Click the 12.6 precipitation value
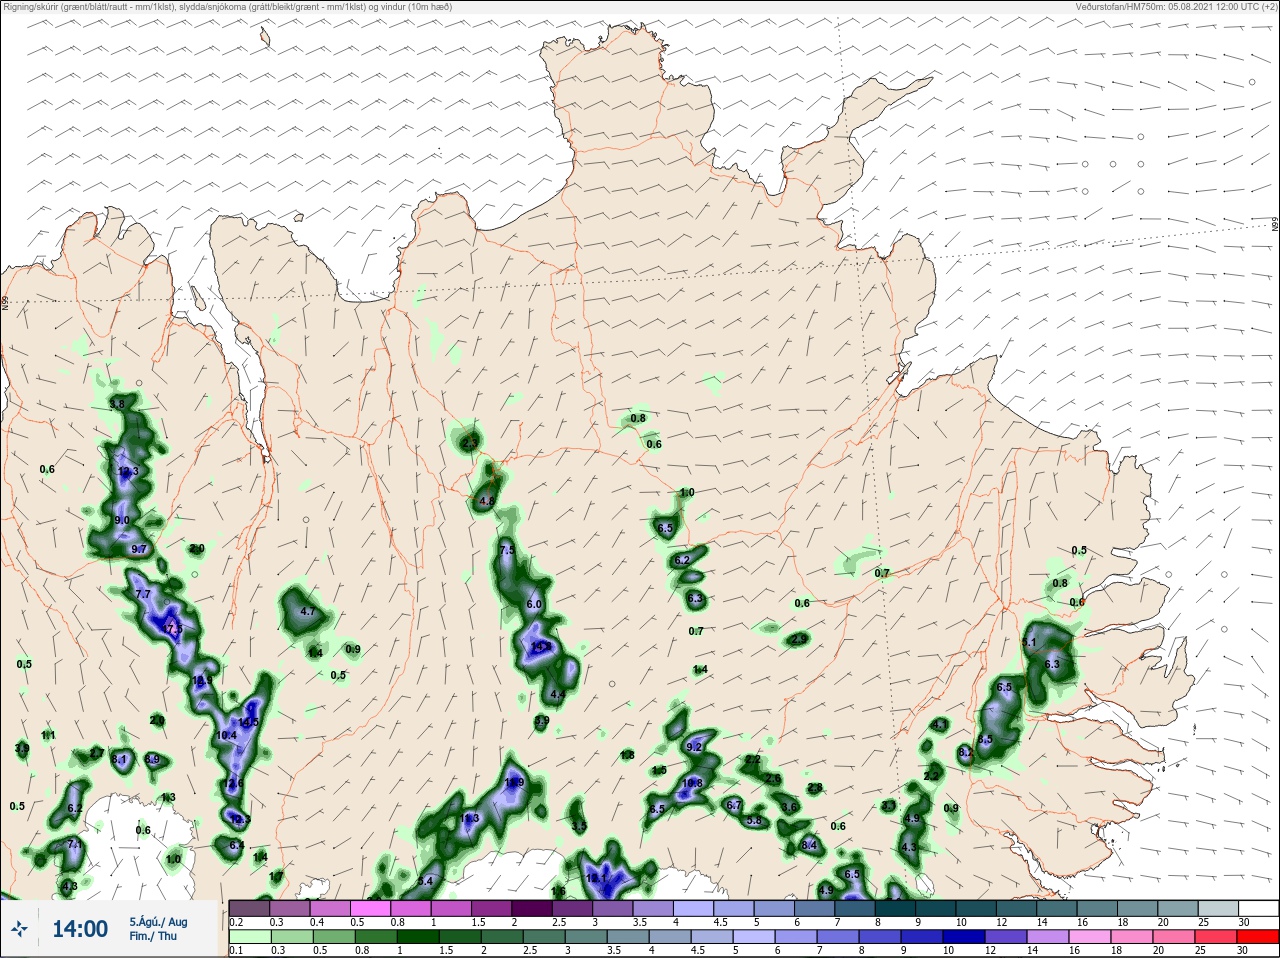This screenshot has height=958, width=1280. point(234,784)
